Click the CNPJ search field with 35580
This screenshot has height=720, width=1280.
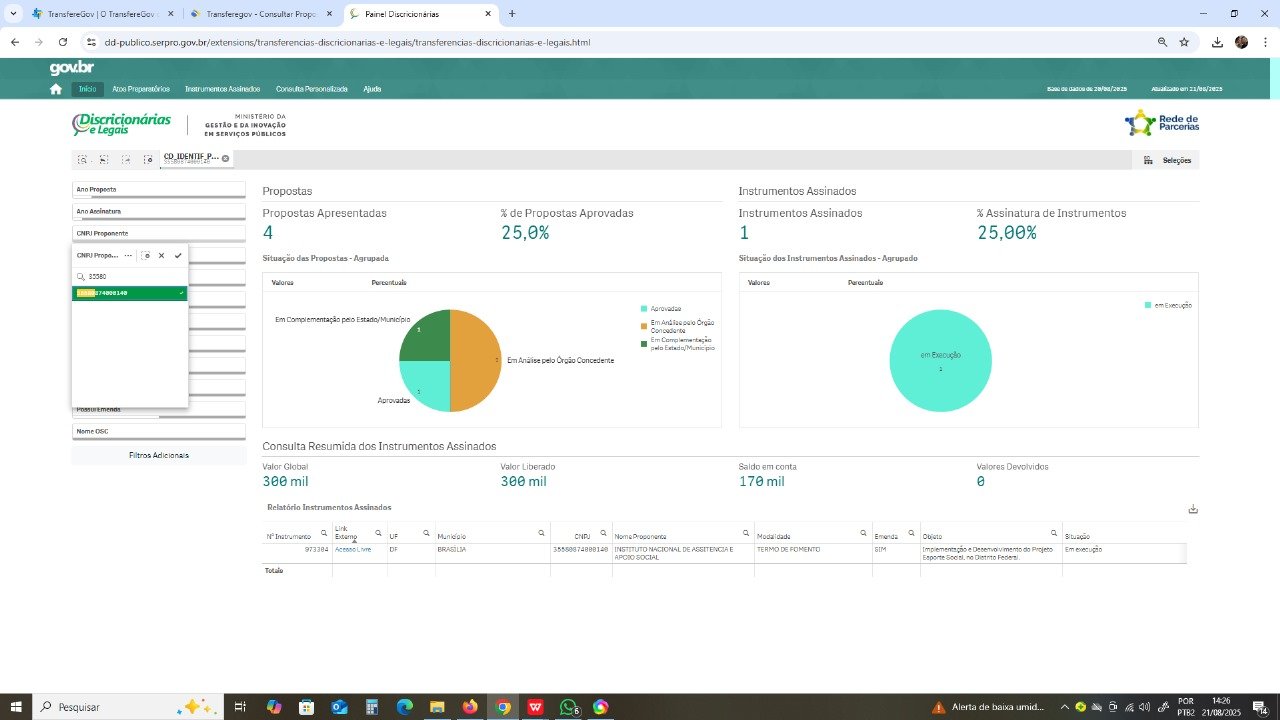pyautogui.click(x=135, y=276)
